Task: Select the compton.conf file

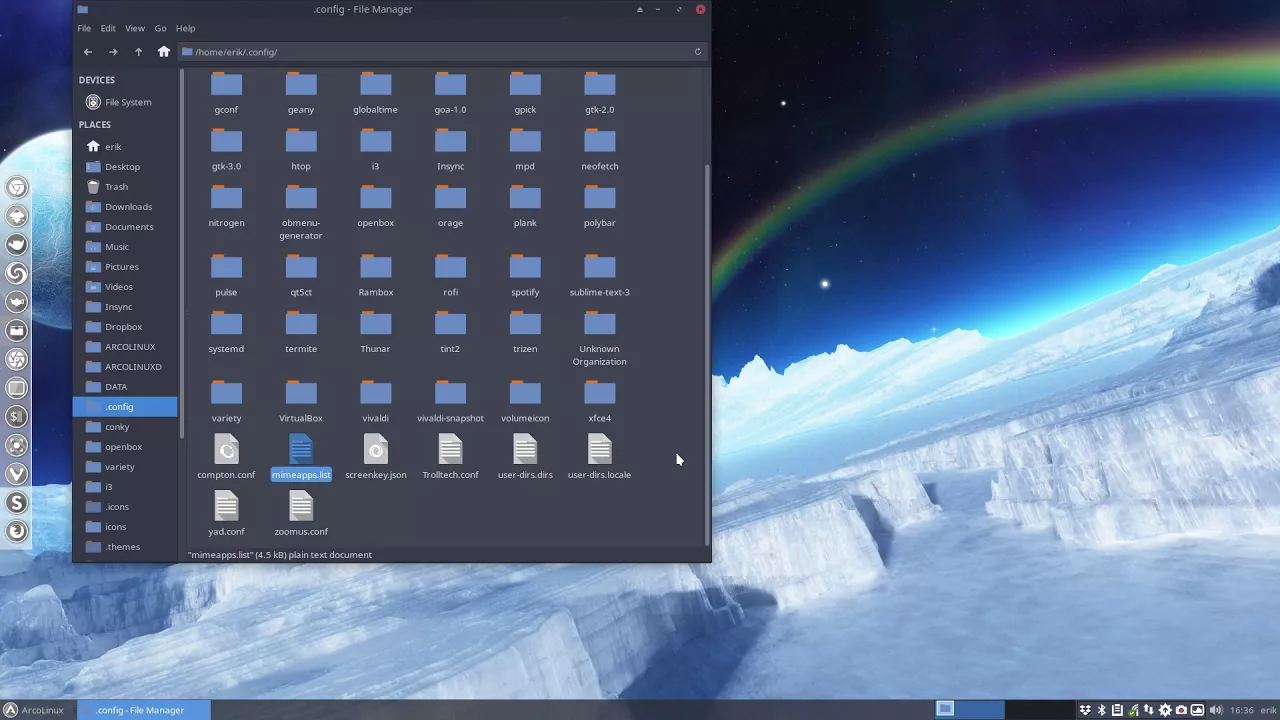Action: [x=226, y=458]
